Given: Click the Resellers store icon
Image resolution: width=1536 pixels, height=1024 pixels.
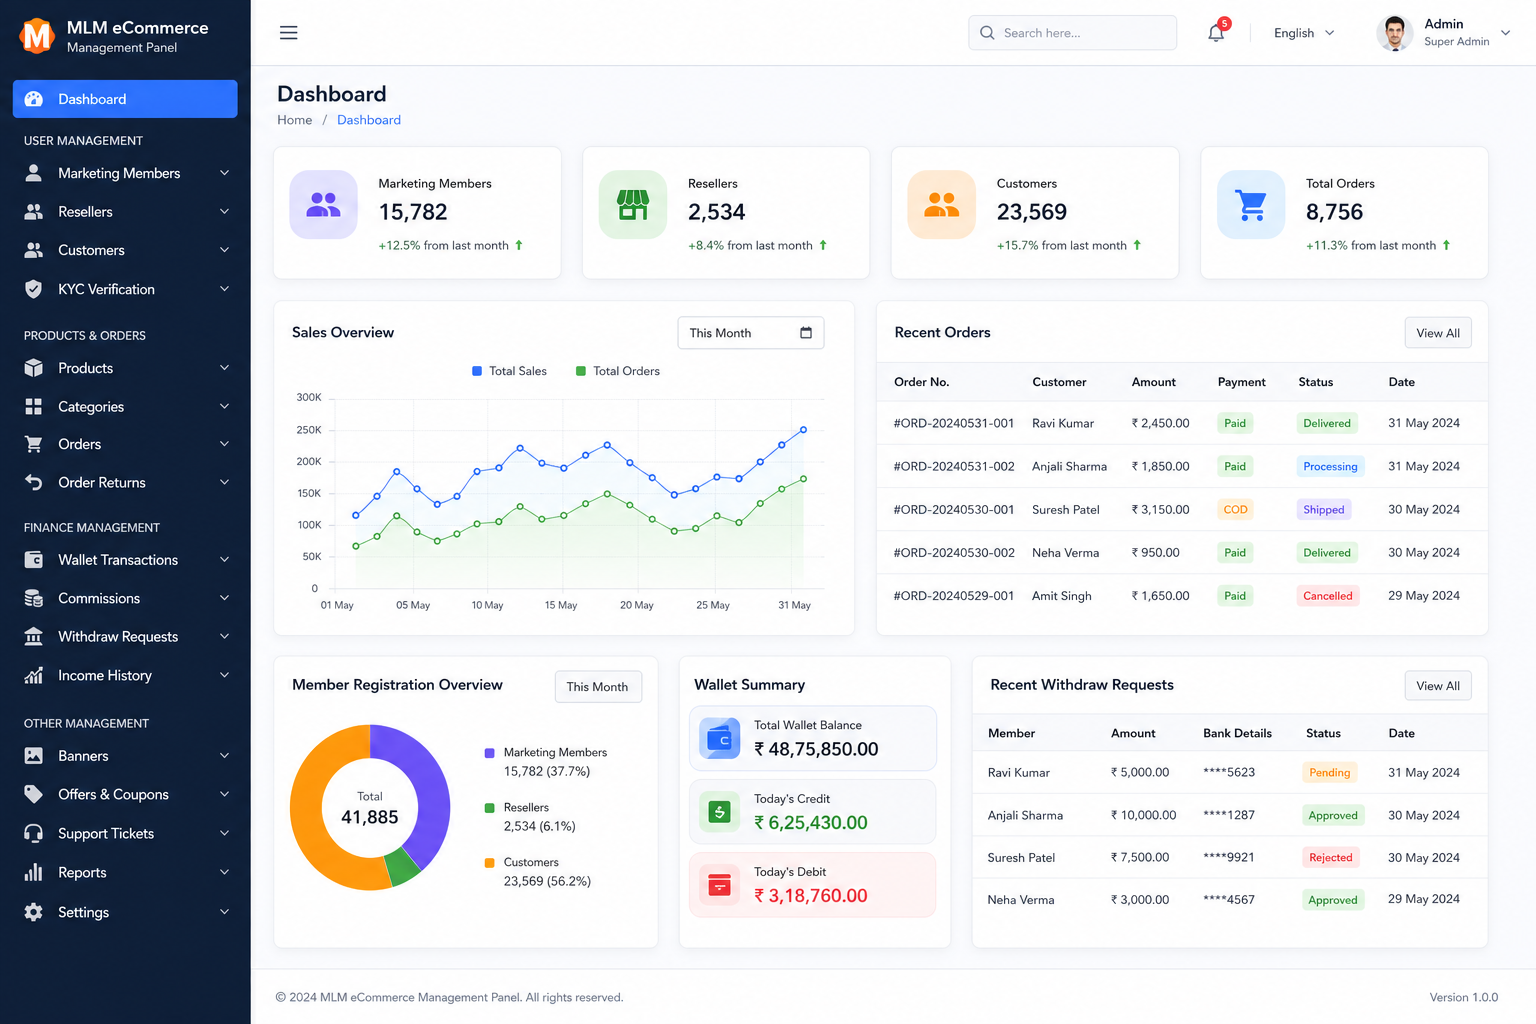Looking at the screenshot, I should (x=632, y=204).
